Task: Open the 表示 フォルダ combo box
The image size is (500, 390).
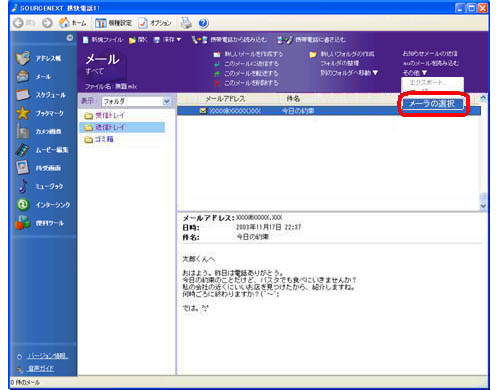Action: pos(137,101)
